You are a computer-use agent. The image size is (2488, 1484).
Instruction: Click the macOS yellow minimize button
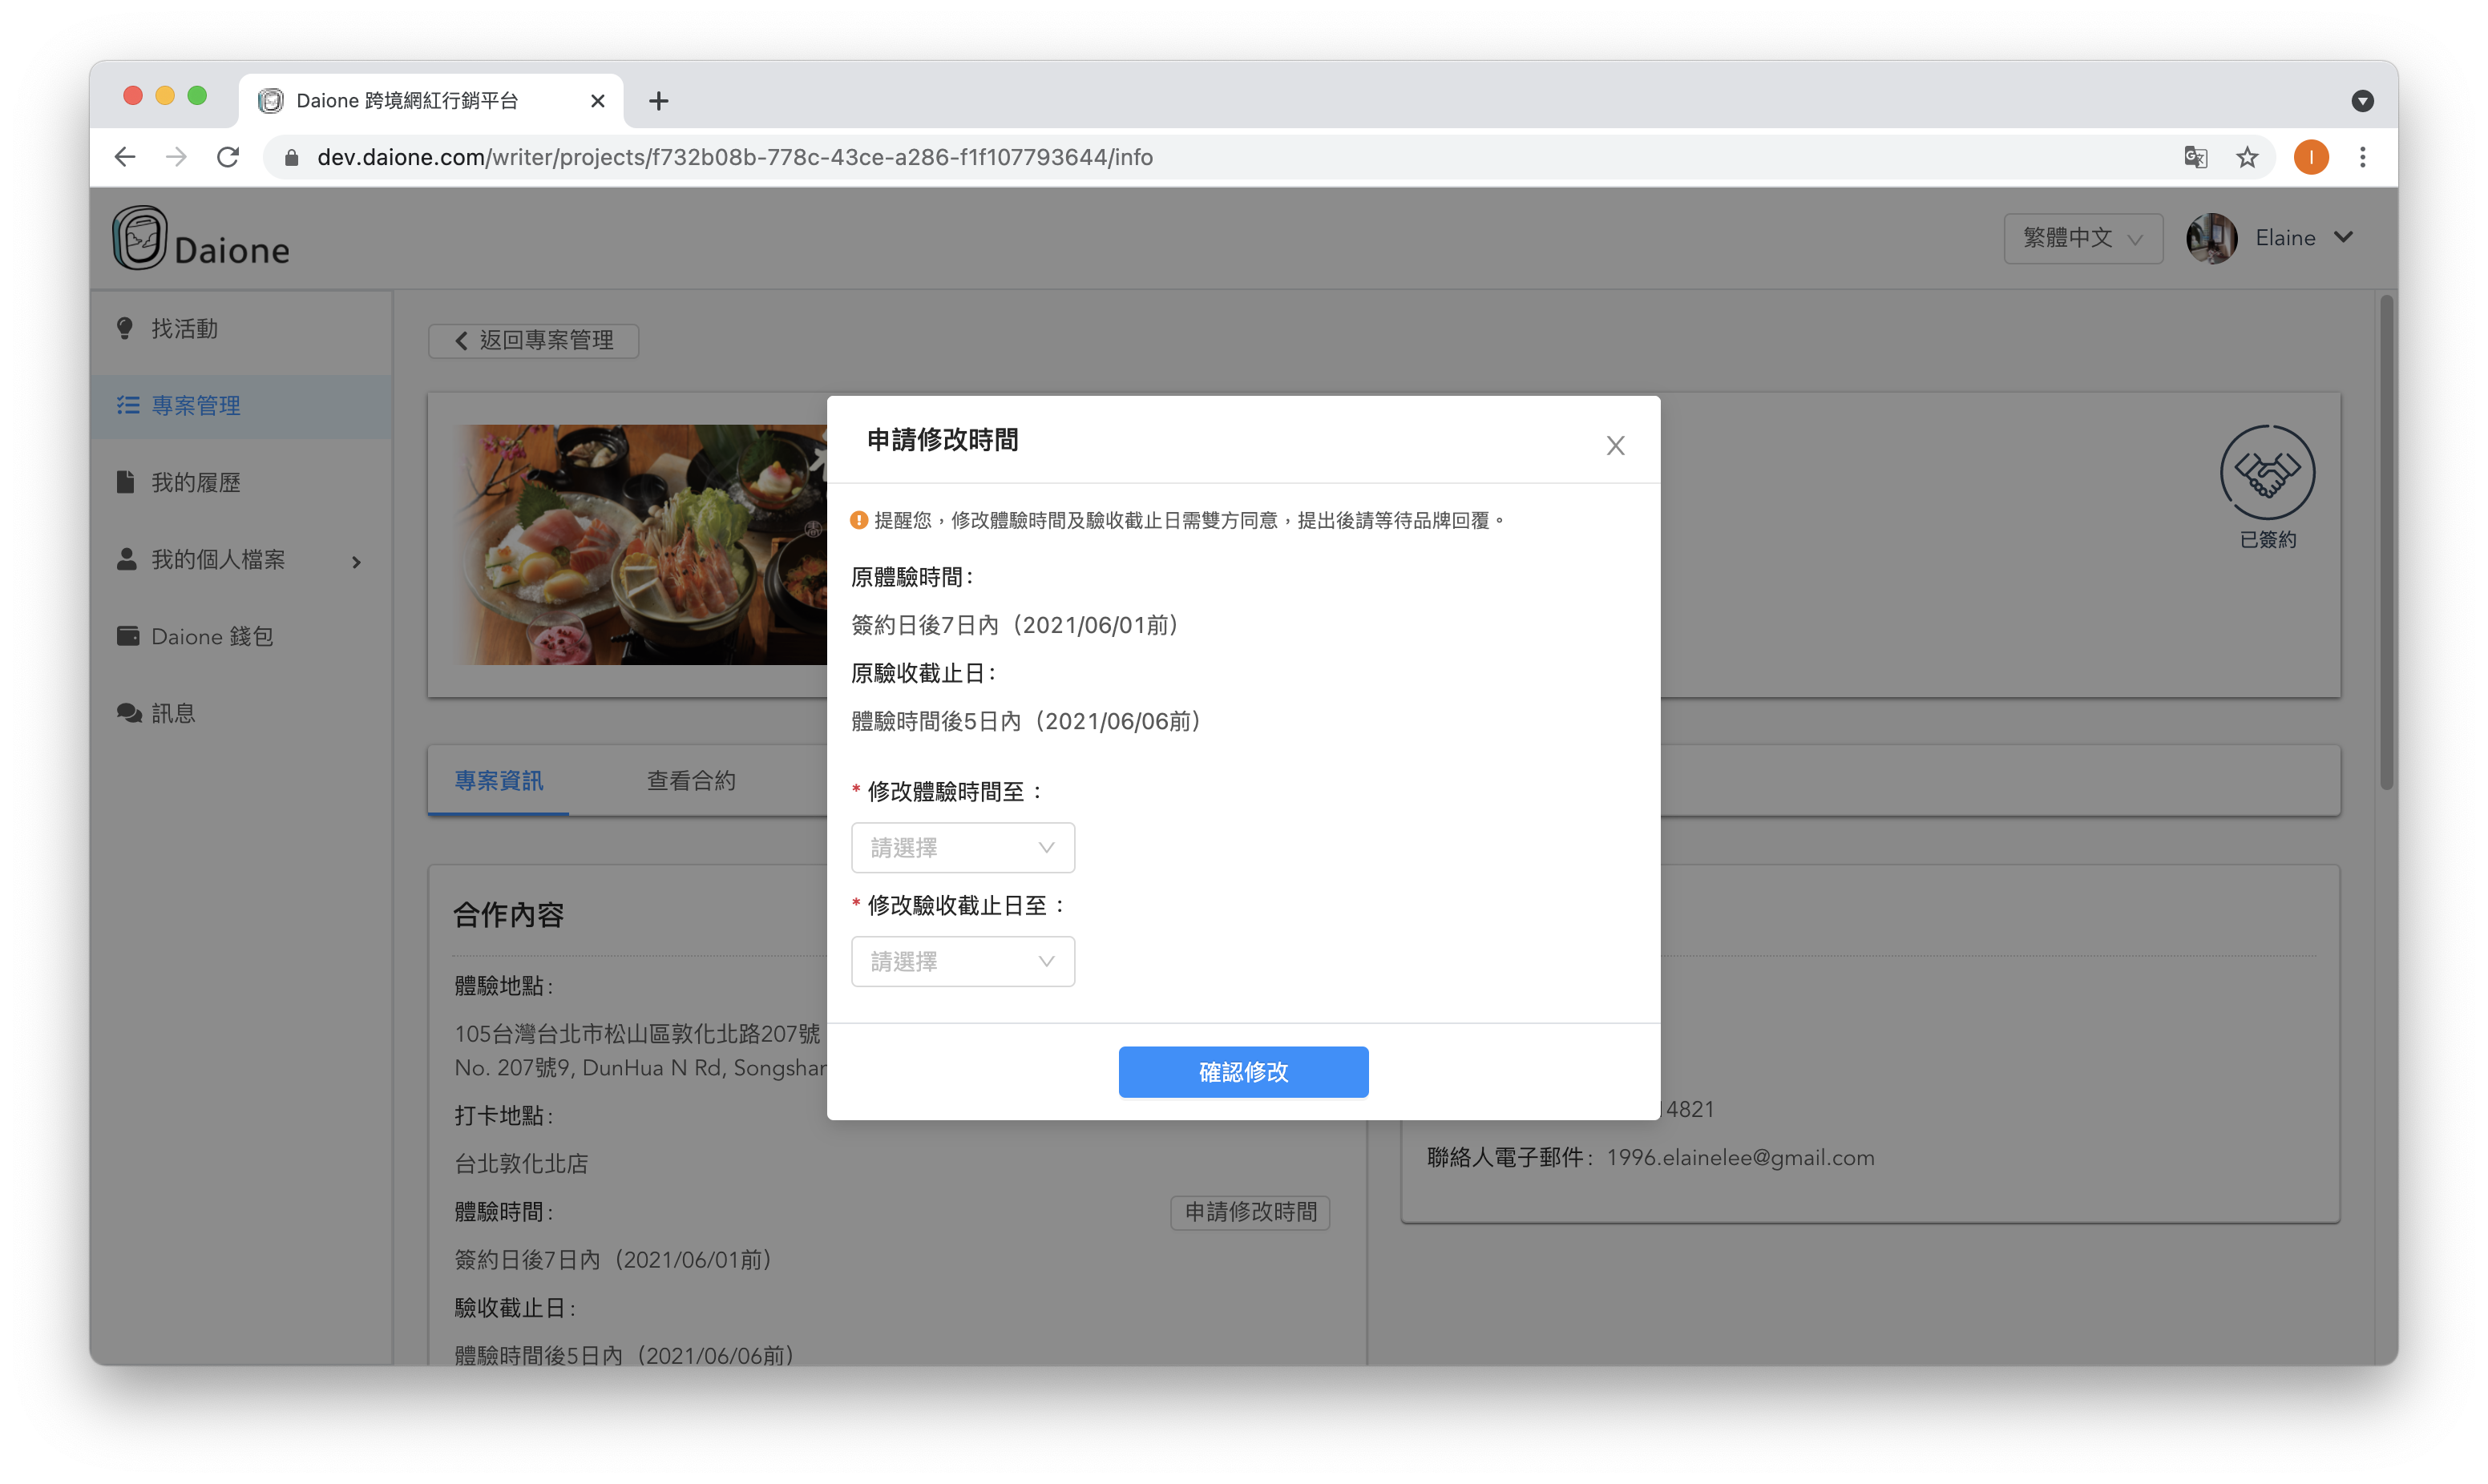(x=165, y=96)
